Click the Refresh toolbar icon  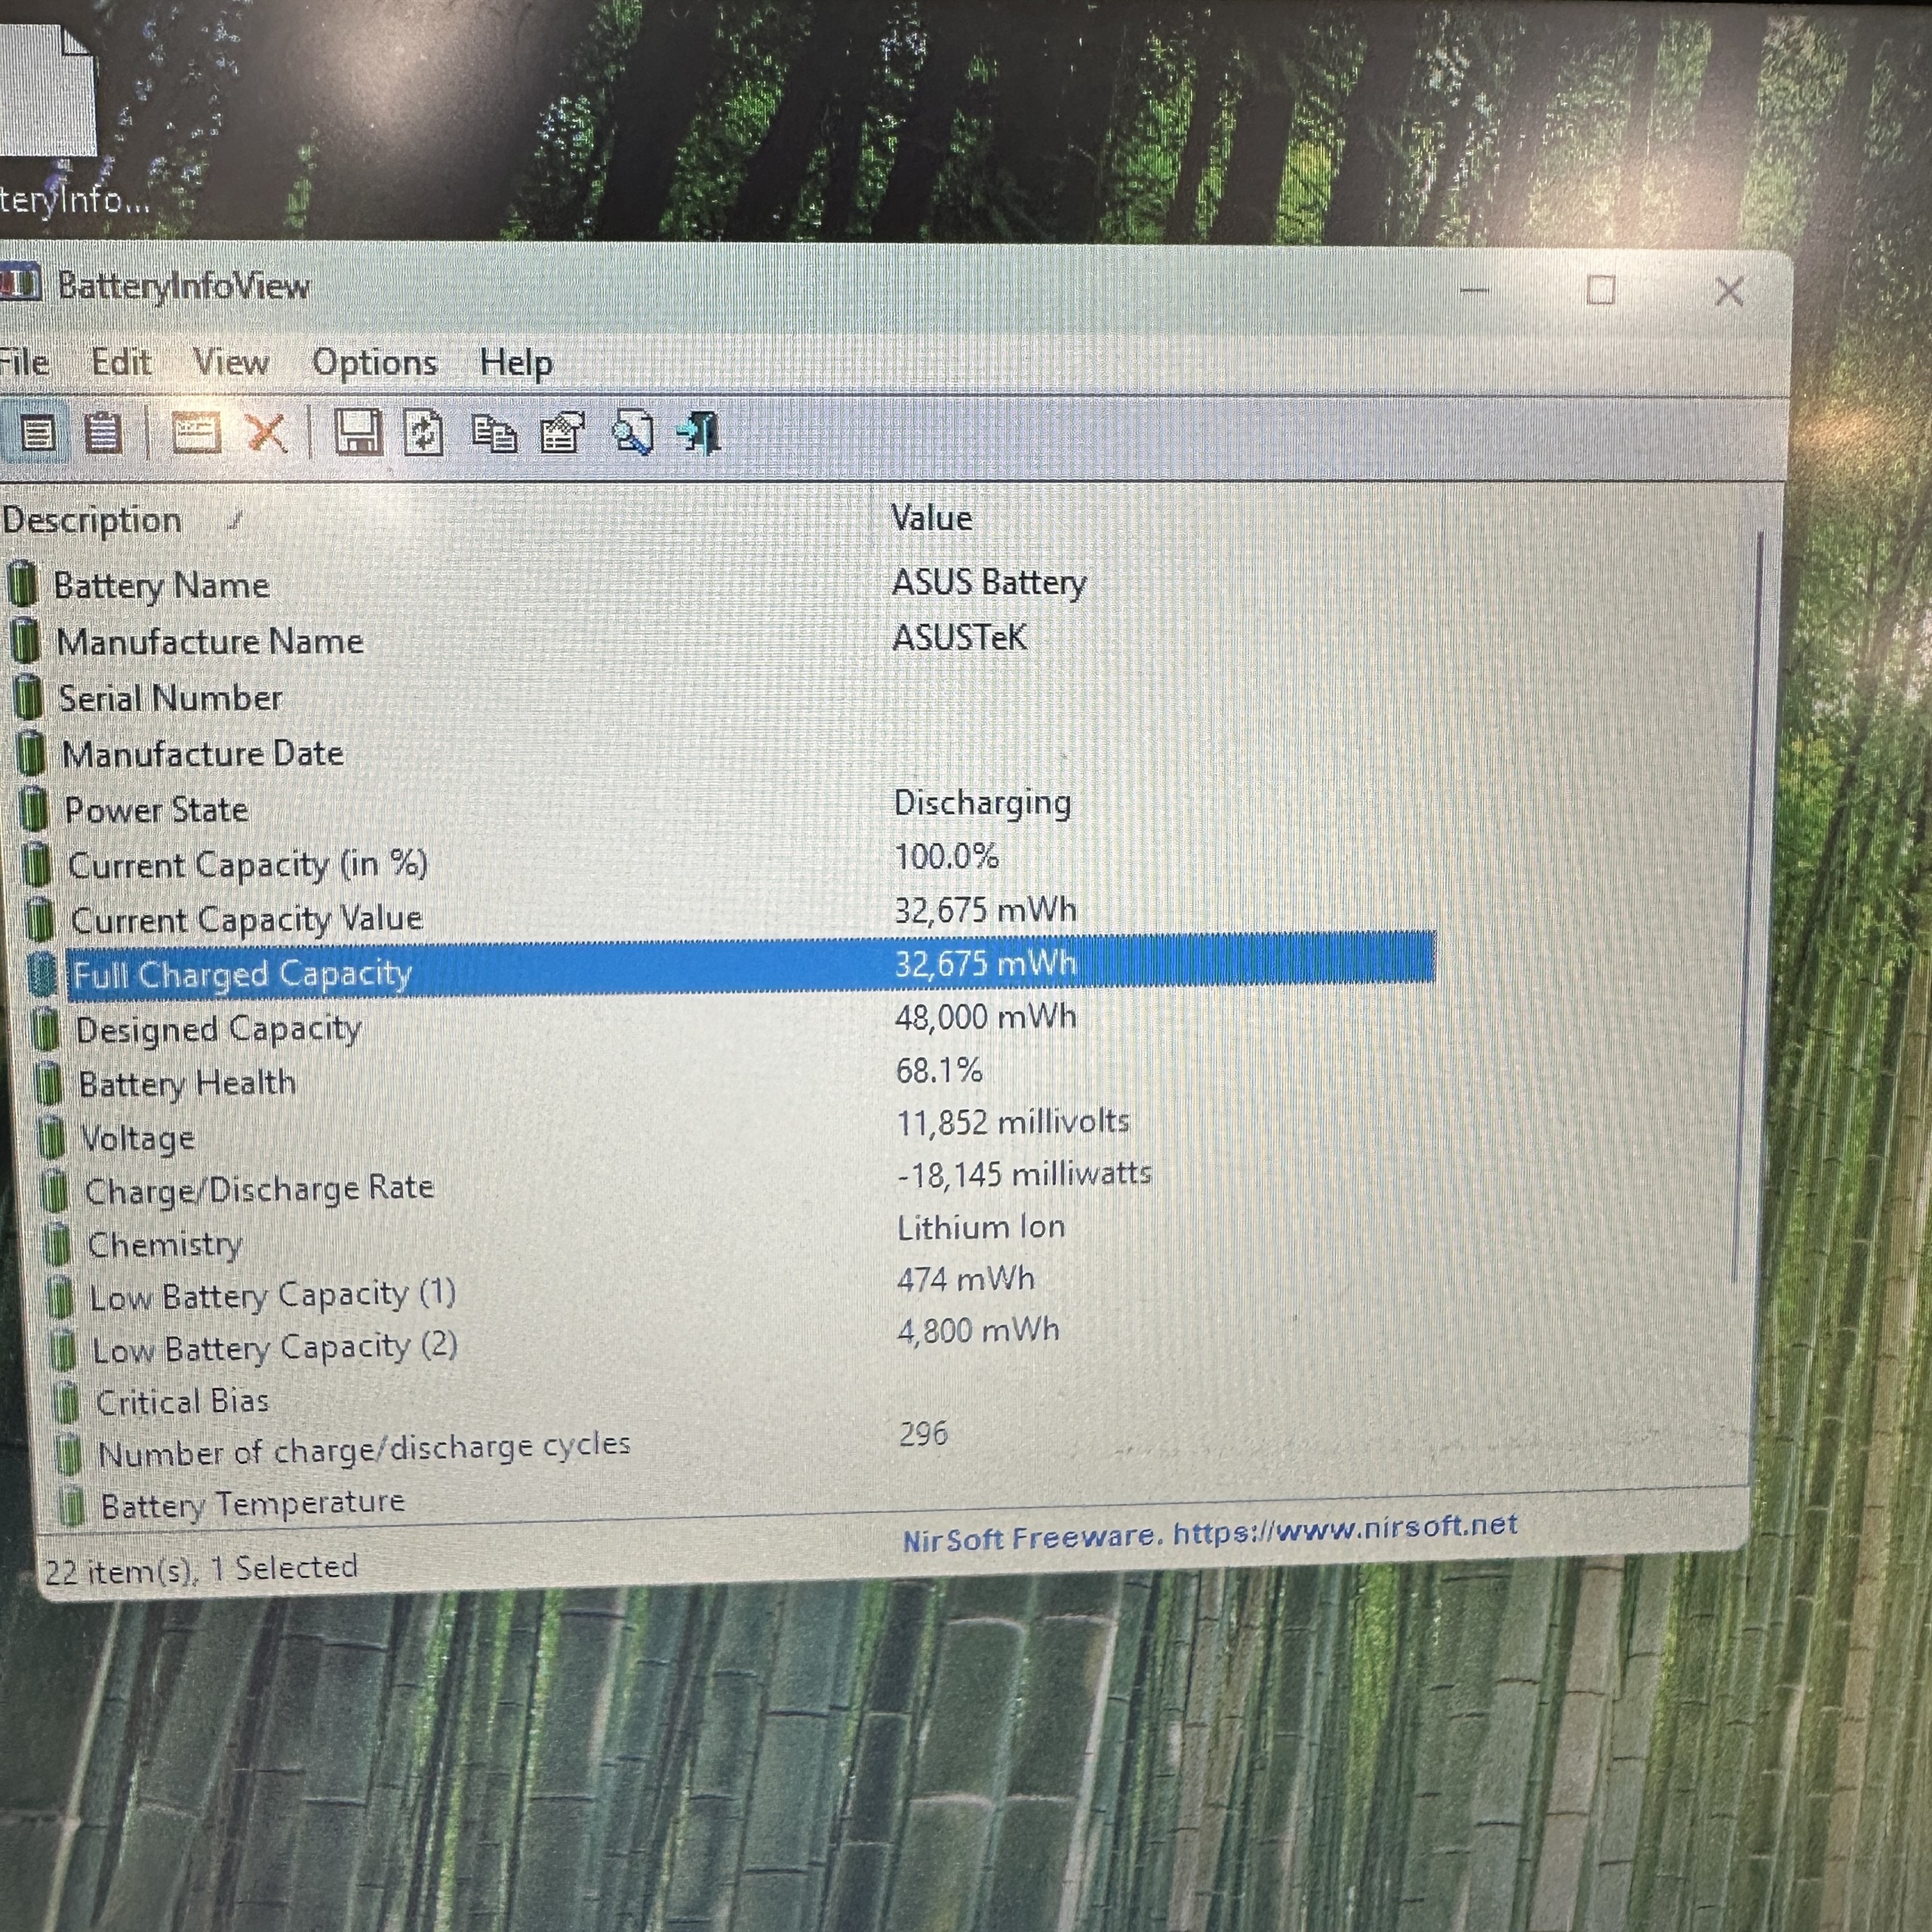coord(424,434)
